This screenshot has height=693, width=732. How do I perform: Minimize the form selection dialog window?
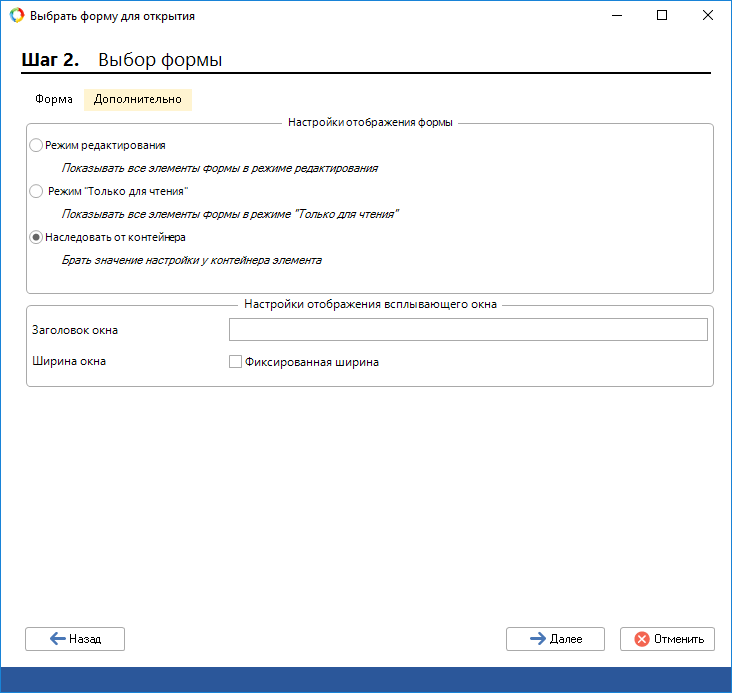click(616, 16)
